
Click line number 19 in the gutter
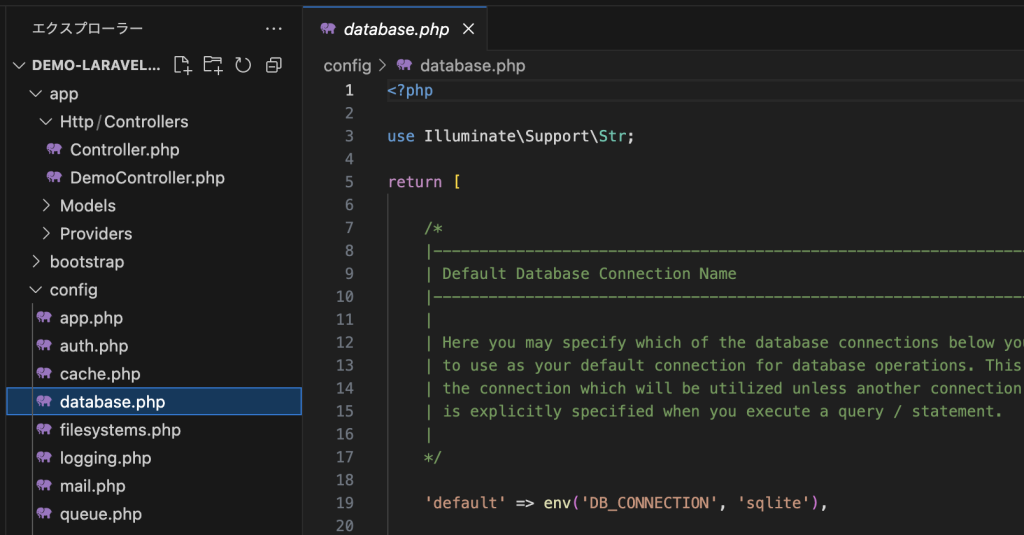coord(344,503)
